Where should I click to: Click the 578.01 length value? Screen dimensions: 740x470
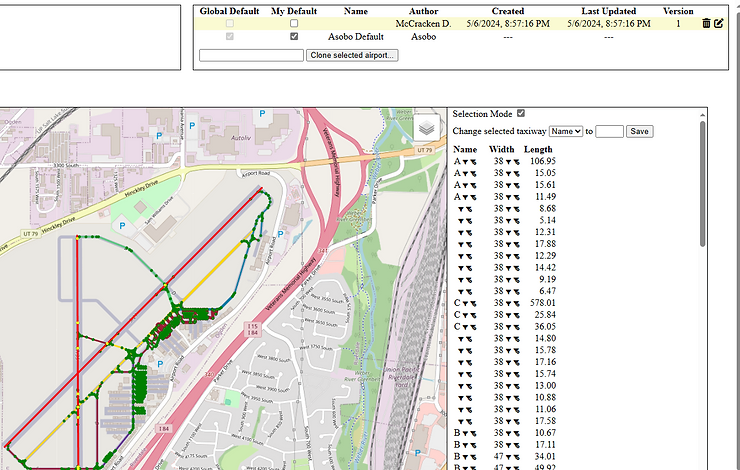click(543, 303)
